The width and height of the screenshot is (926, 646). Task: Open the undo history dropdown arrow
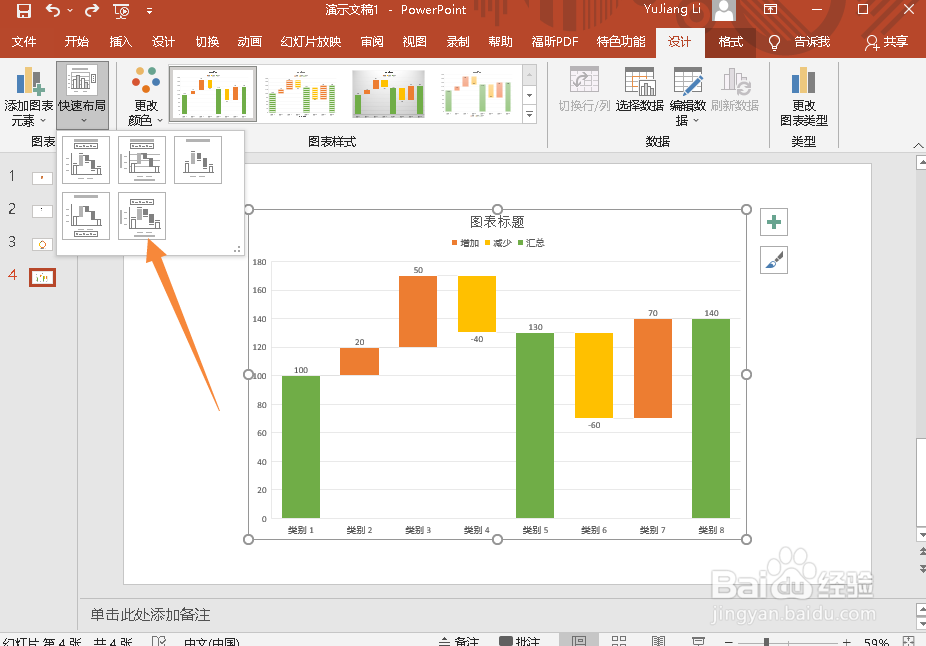click(x=70, y=11)
